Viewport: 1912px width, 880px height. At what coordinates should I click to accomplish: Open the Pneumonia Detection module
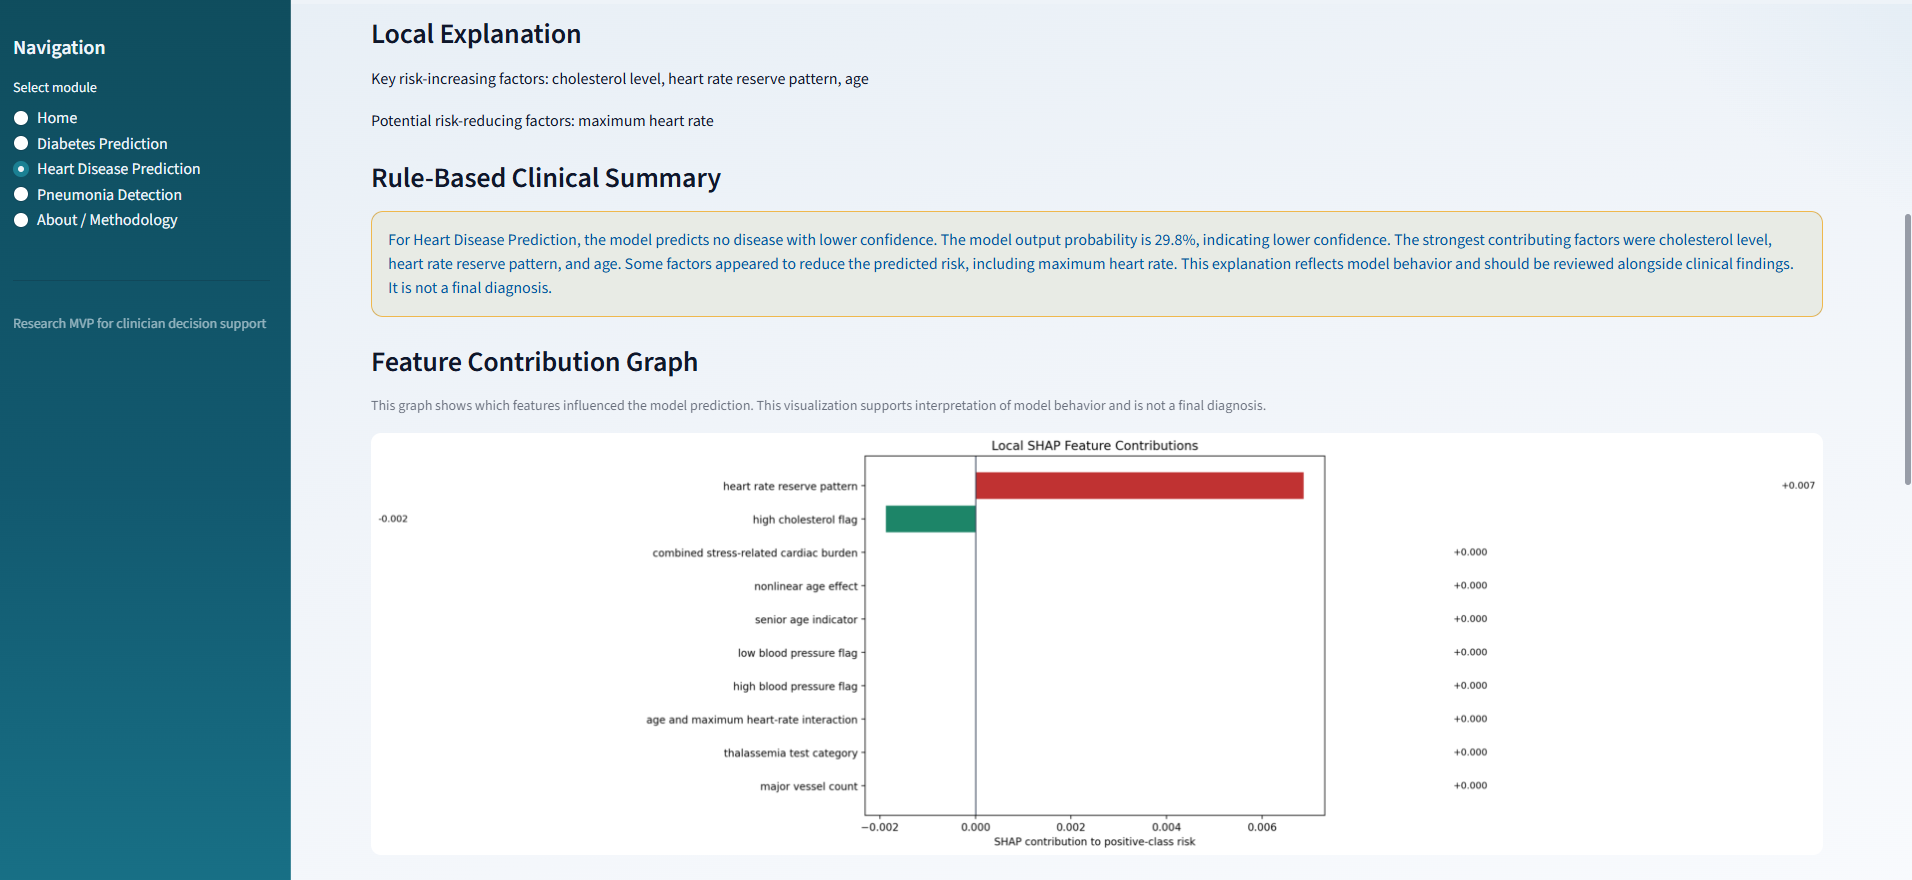click(x=21, y=195)
